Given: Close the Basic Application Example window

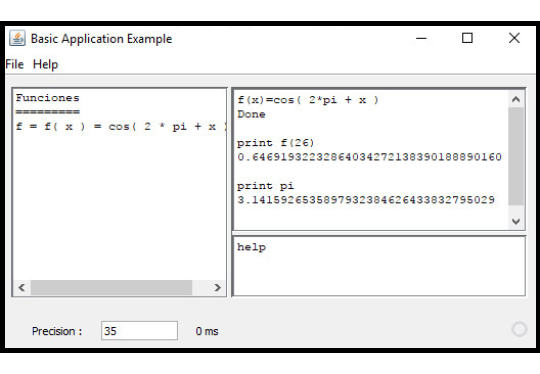Looking at the screenshot, I should point(514,38).
